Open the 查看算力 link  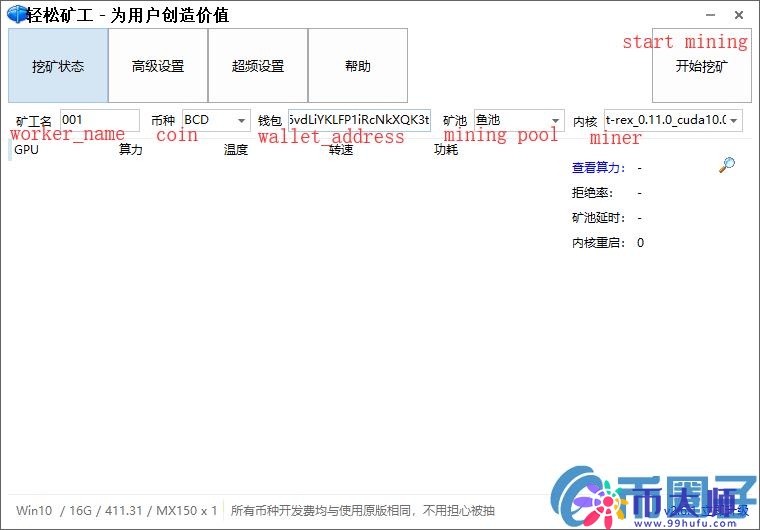[599, 168]
